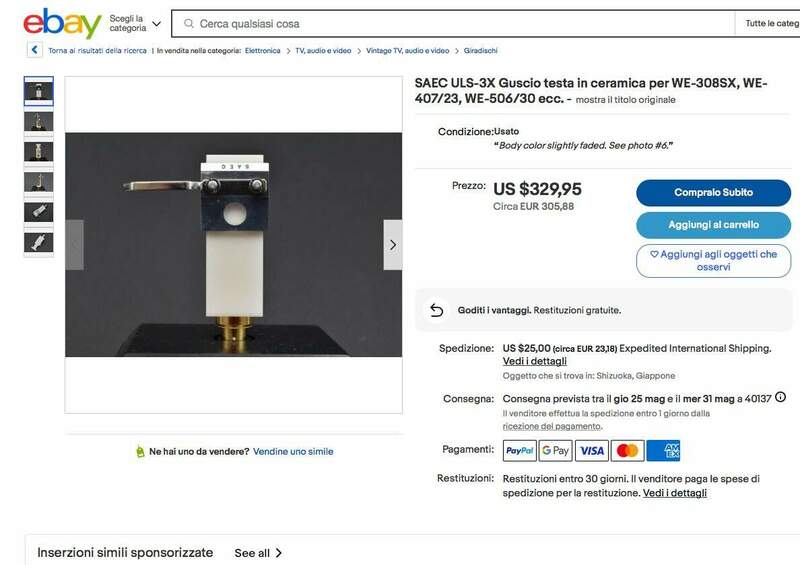Click Aggiungi al carrello button
800x565 pixels.
(713, 225)
